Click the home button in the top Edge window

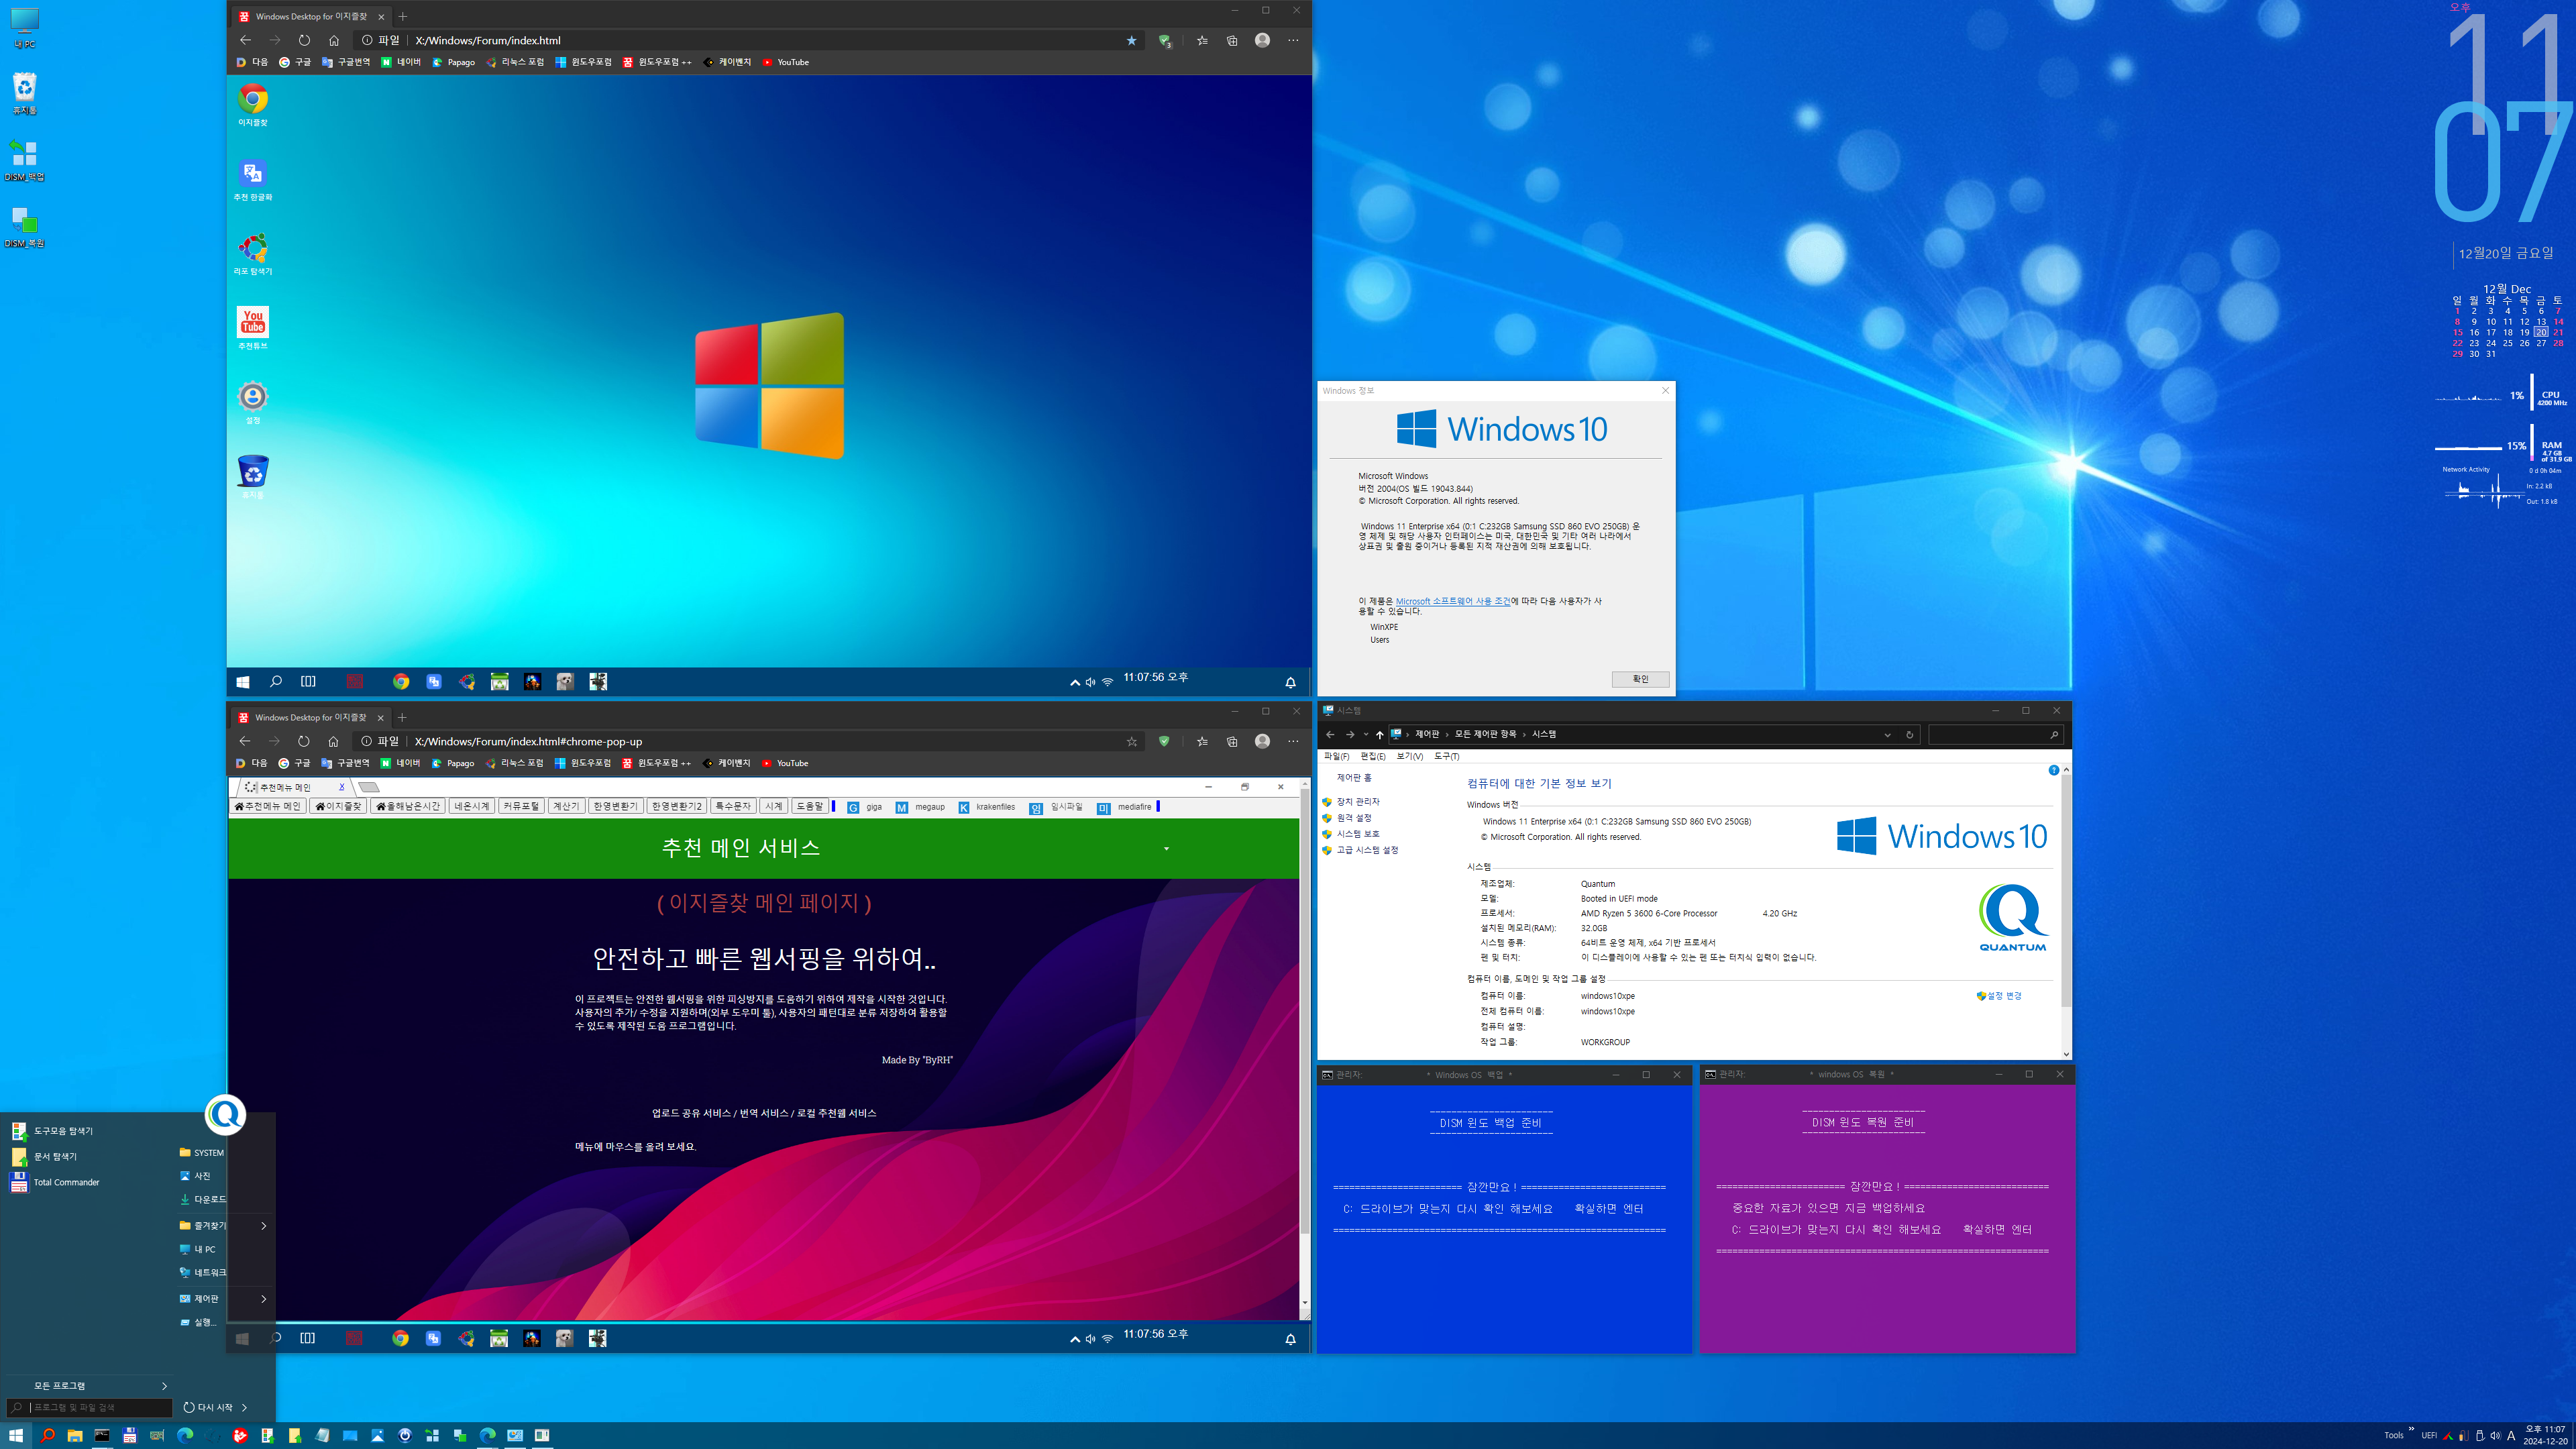(334, 40)
